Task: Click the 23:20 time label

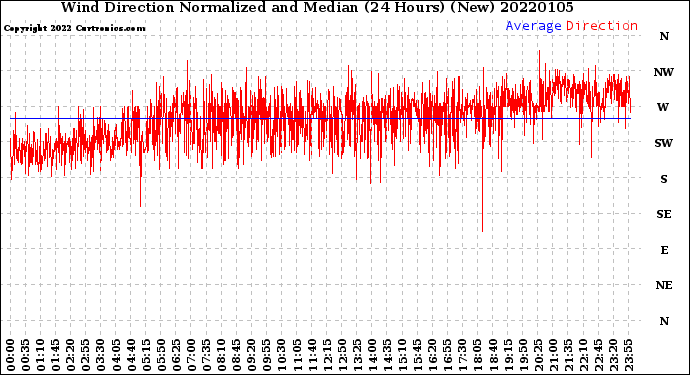Action: [x=613, y=355]
